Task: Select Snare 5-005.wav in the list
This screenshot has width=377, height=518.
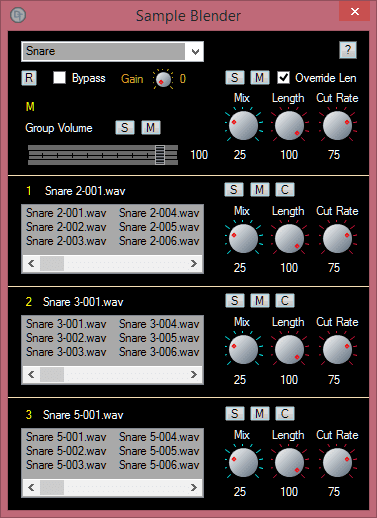Action: tap(159, 451)
